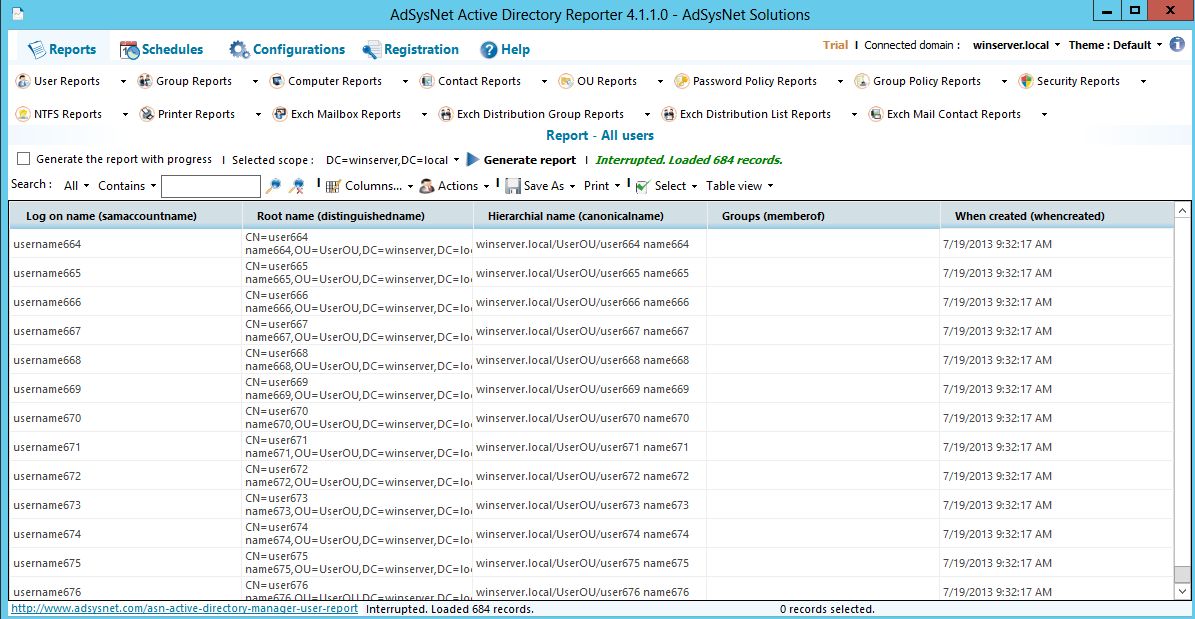This screenshot has width=1195, height=619.
Task: Select the username670 cell
Action: 126,418
